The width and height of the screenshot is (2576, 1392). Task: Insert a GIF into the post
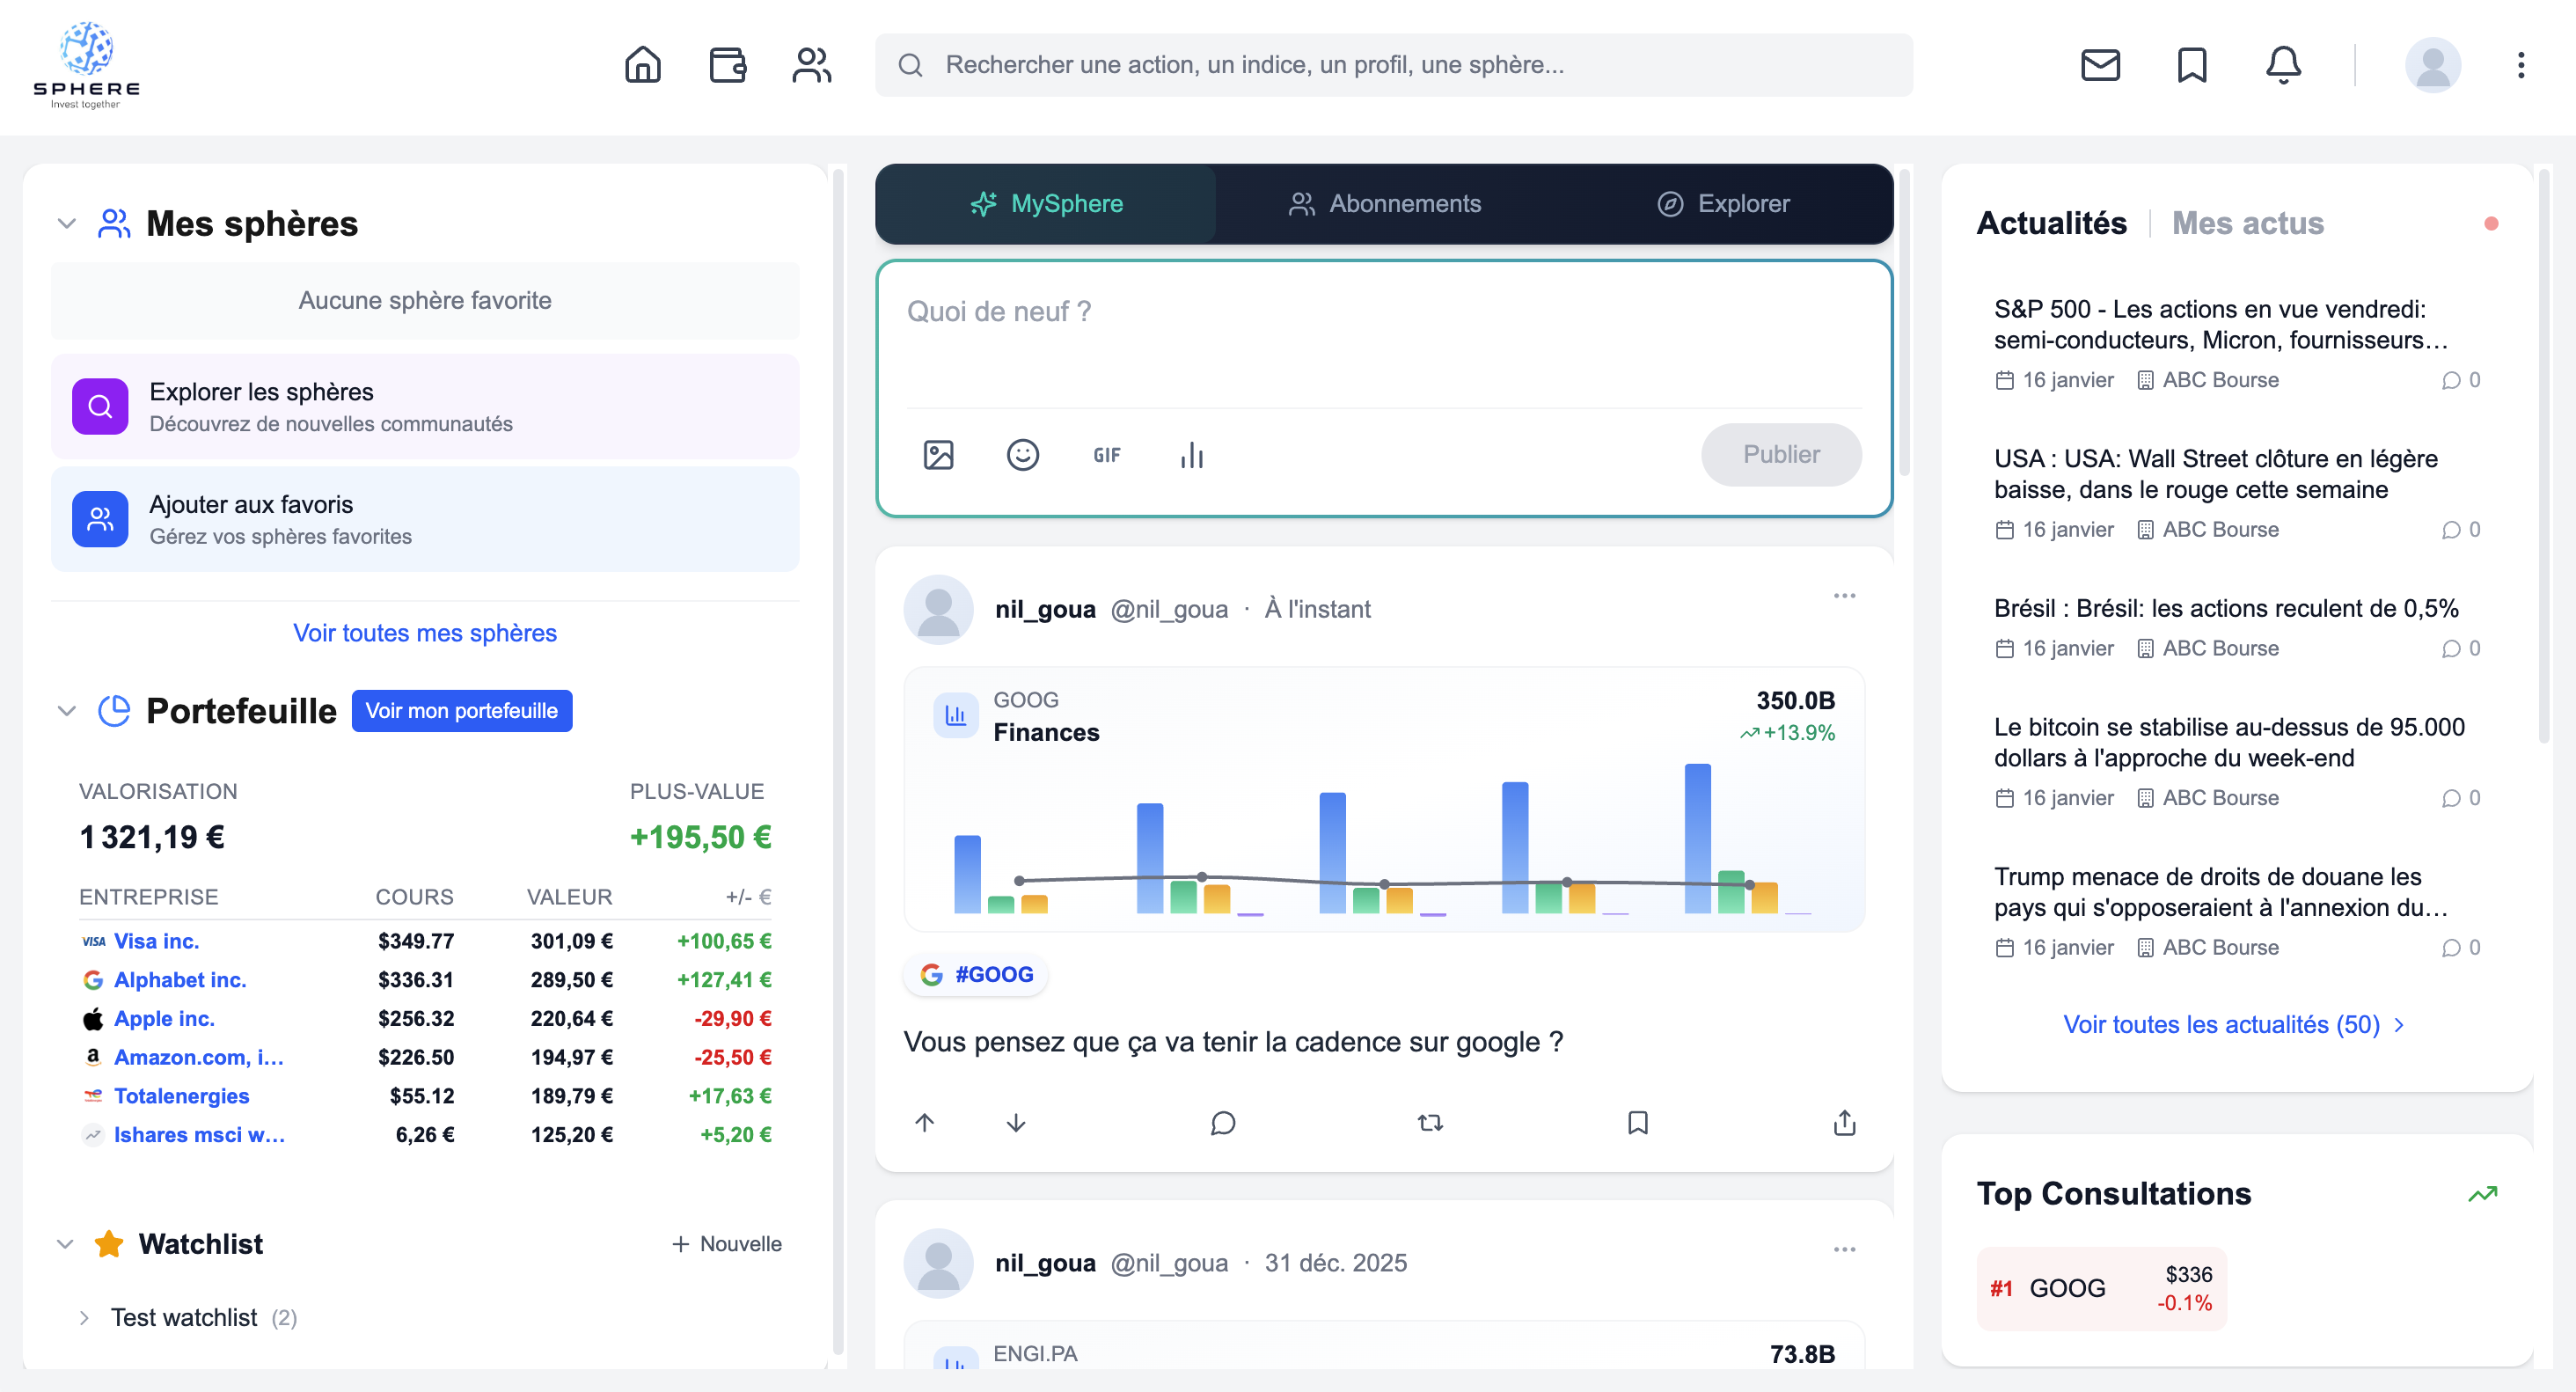[1106, 455]
